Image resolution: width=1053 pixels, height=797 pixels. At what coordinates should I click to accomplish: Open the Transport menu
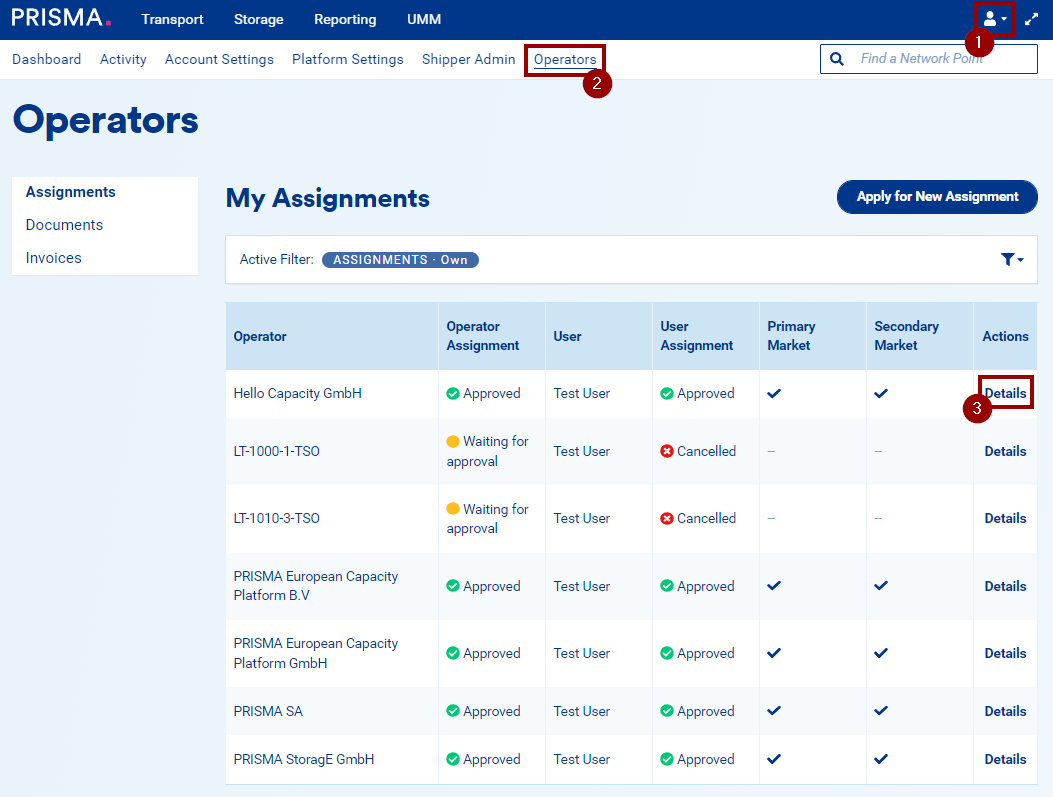[172, 19]
